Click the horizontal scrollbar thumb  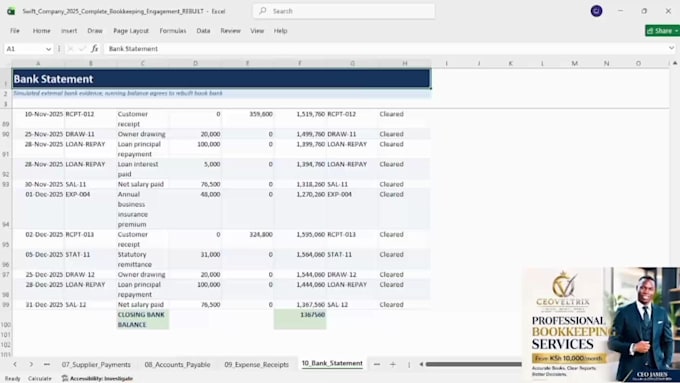(473, 364)
